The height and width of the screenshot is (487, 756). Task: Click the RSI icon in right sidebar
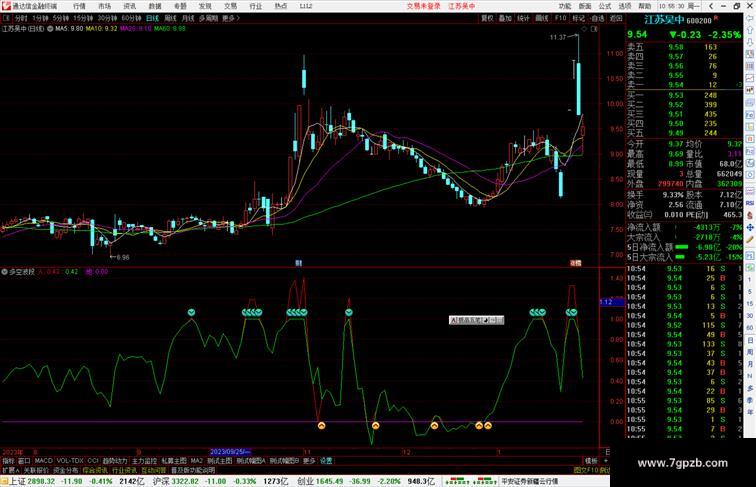pos(750,203)
